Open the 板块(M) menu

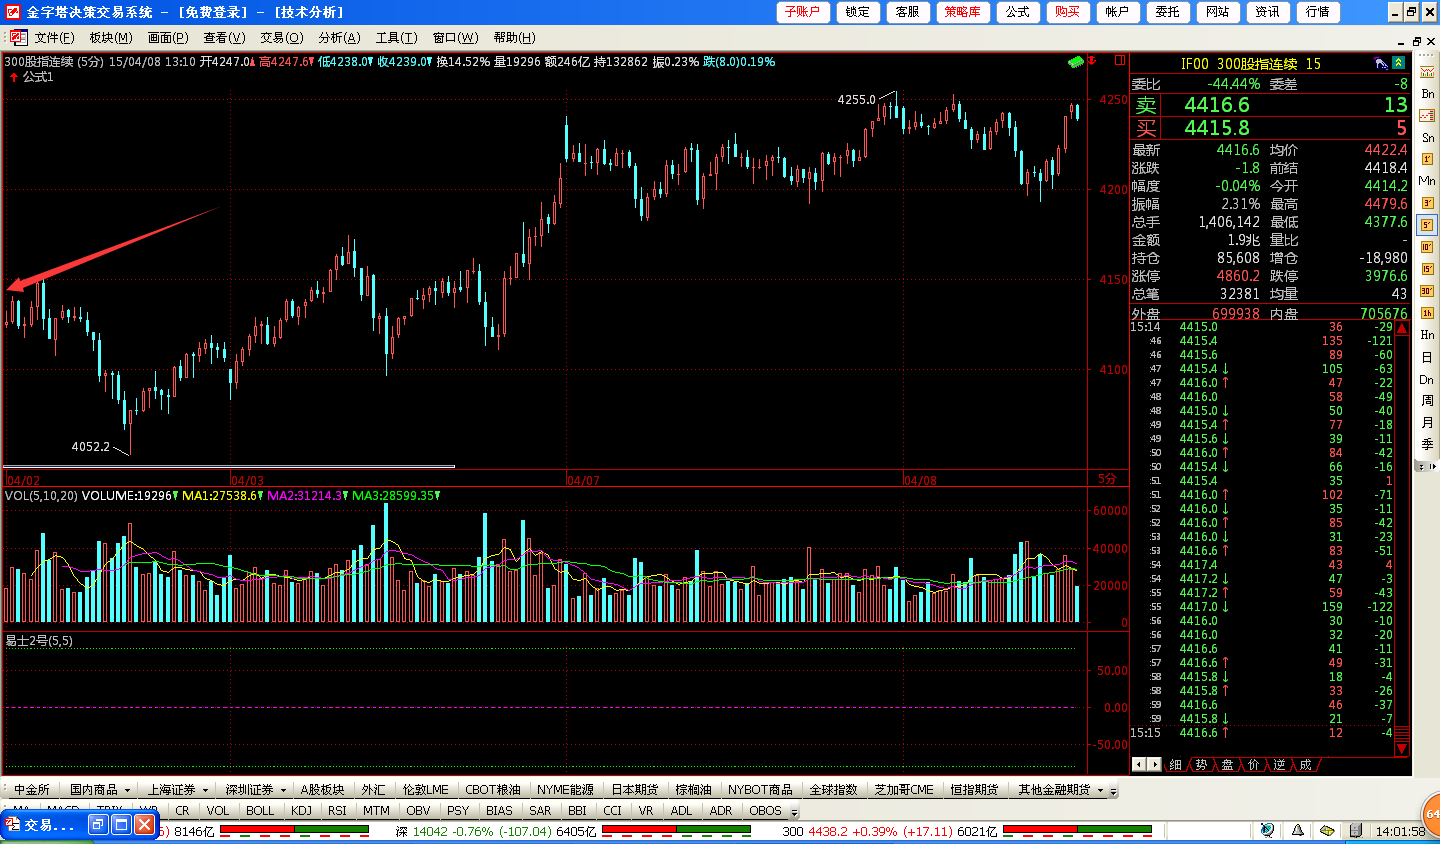pyautogui.click(x=111, y=38)
